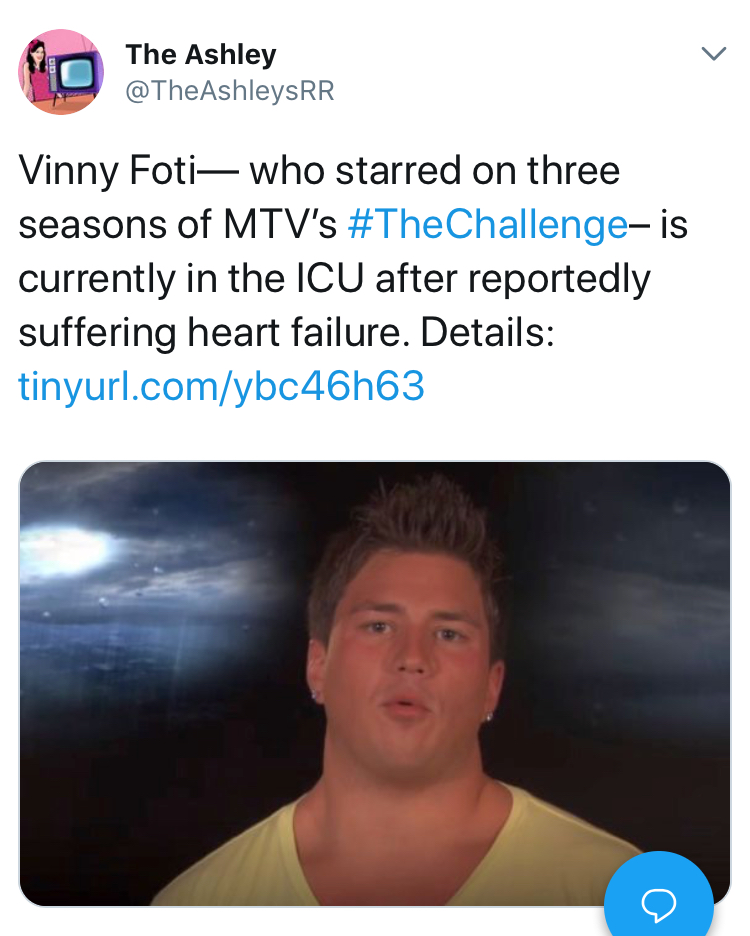Tap the blue reply bubble floating button
The height and width of the screenshot is (936, 750).
[x=659, y=894]
